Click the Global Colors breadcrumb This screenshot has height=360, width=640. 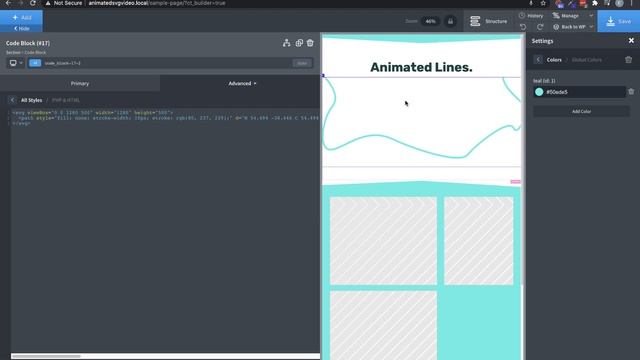click(587, 60)
